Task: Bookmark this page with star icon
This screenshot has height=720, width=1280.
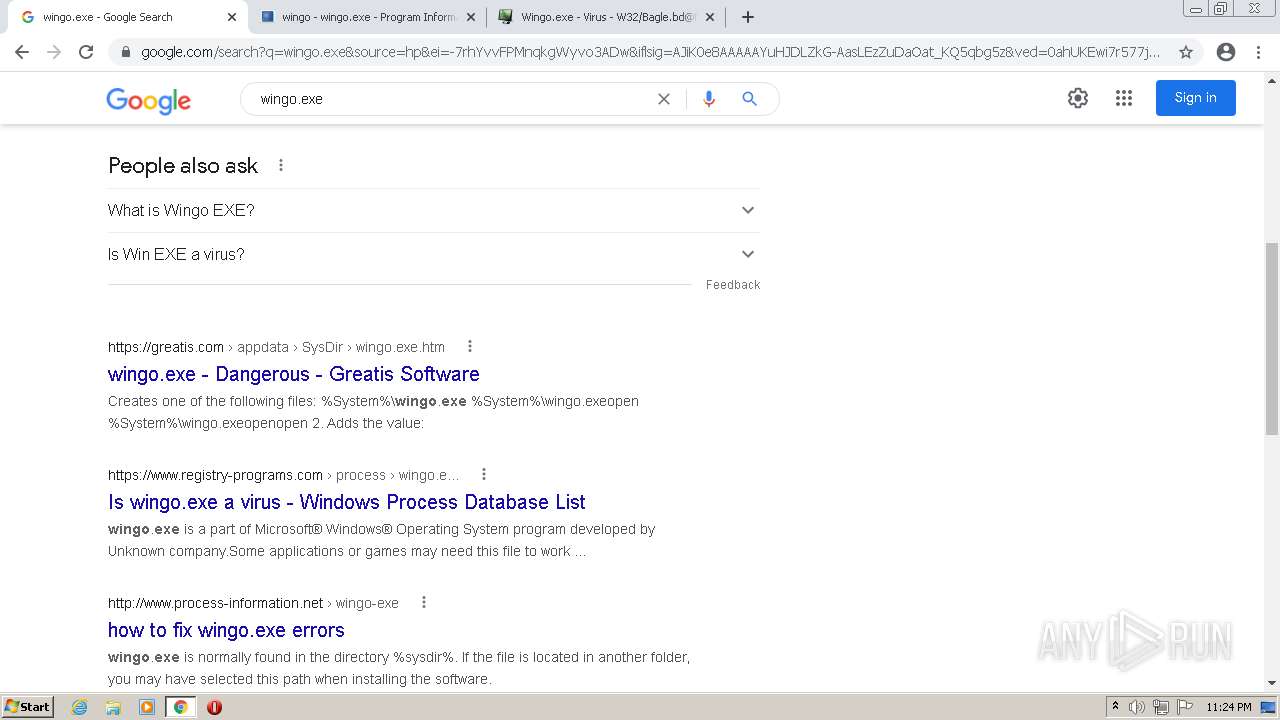Action: (1186, 52)
